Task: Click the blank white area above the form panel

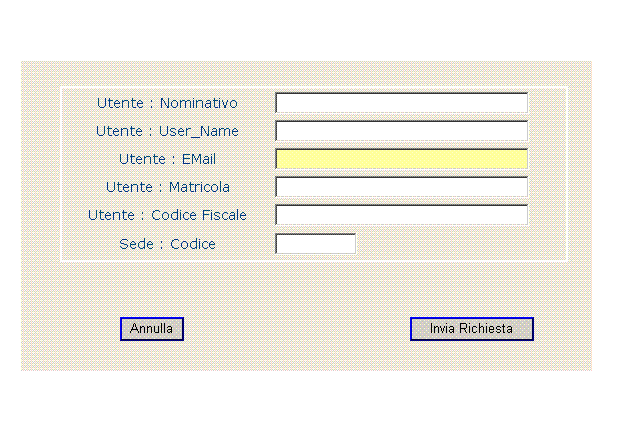Action: (x=309, y=30)
